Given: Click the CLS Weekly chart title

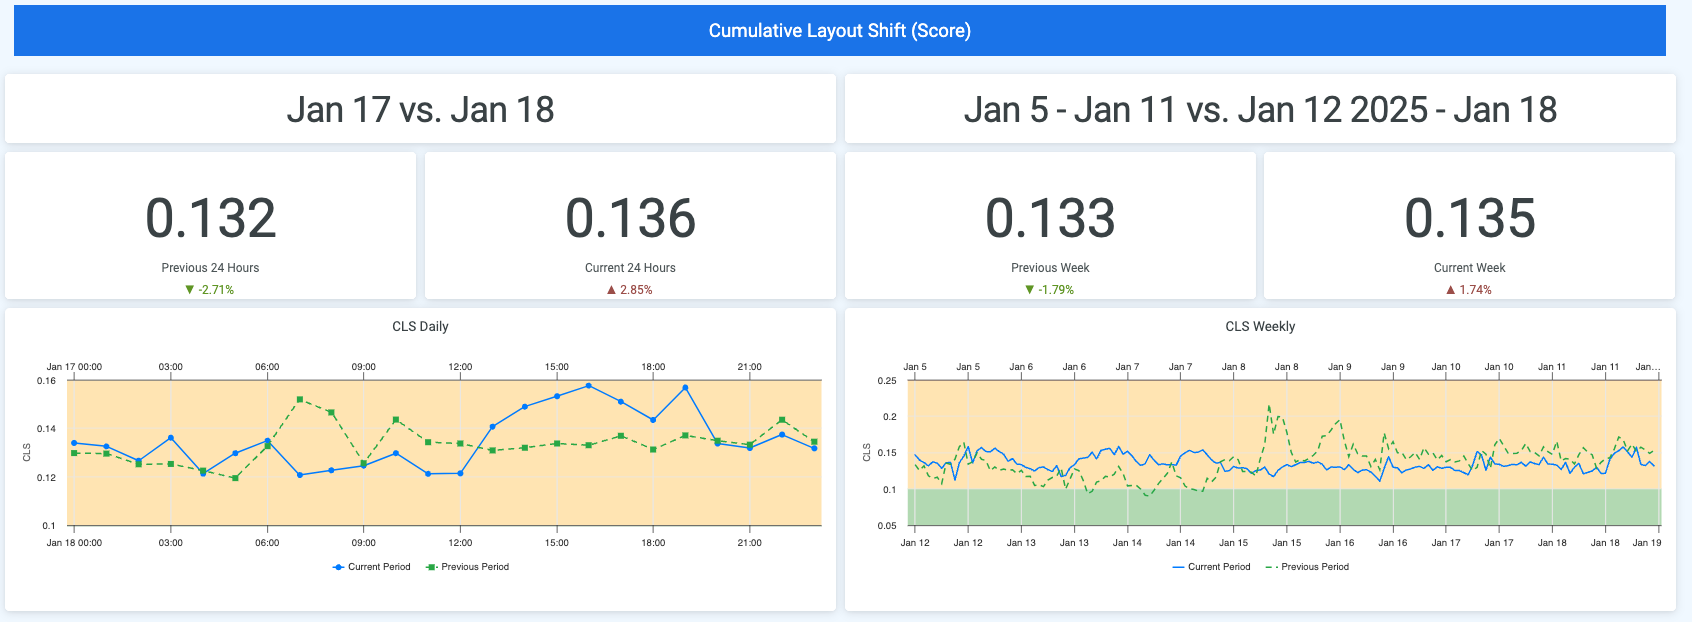Looking at the screenshot, I should (1260, 327).
